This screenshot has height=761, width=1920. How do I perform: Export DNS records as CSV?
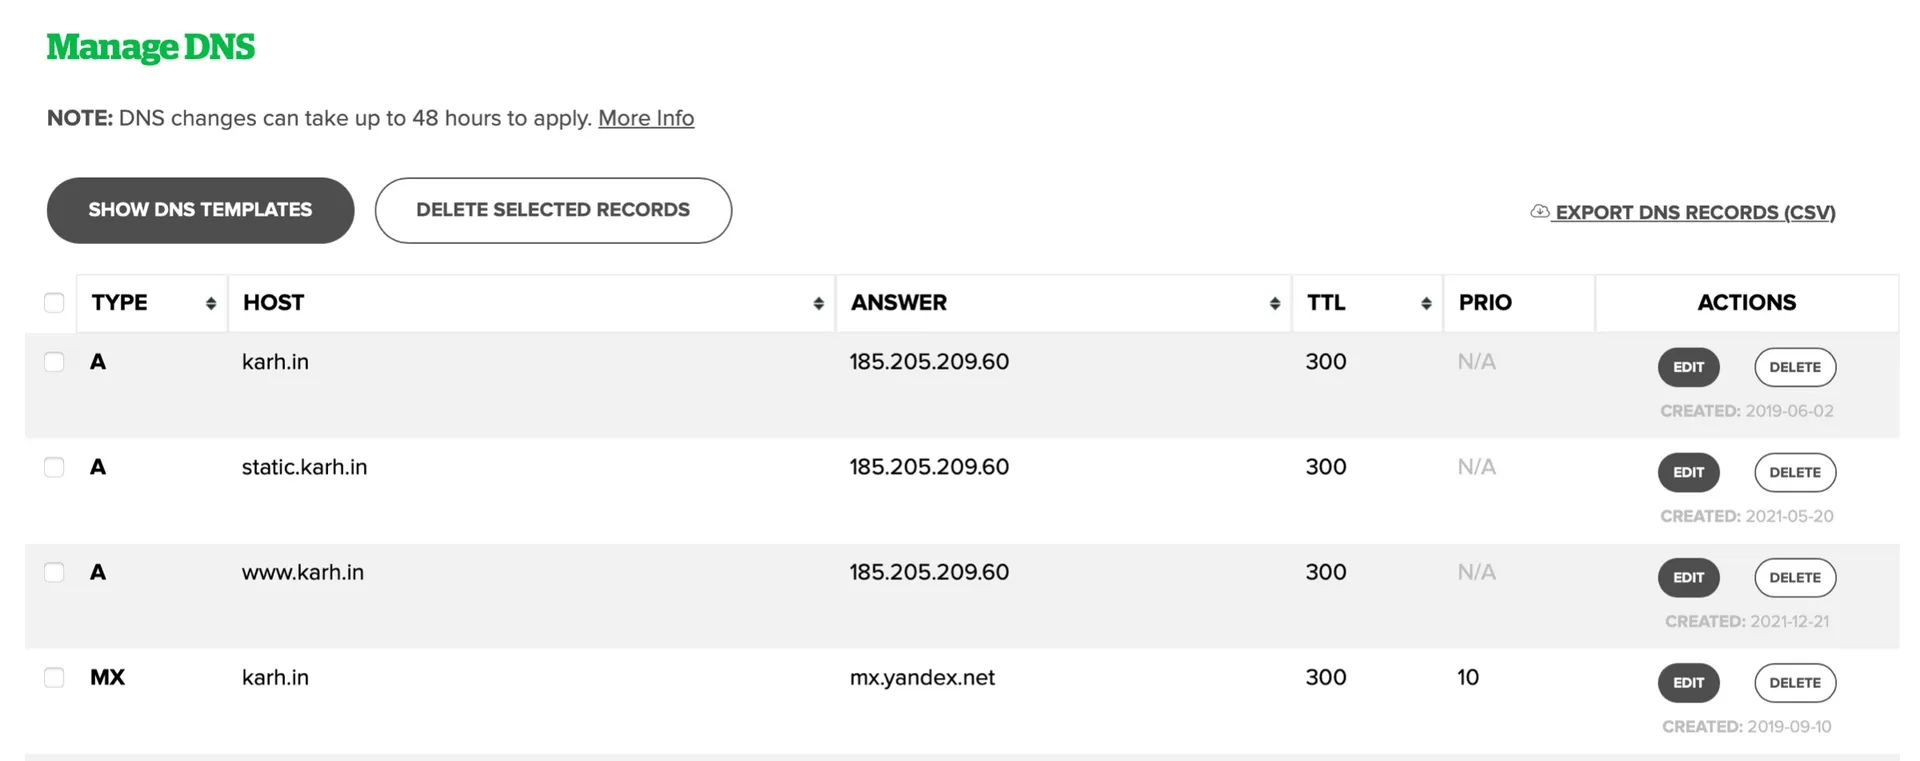(x=1694, y=212)
